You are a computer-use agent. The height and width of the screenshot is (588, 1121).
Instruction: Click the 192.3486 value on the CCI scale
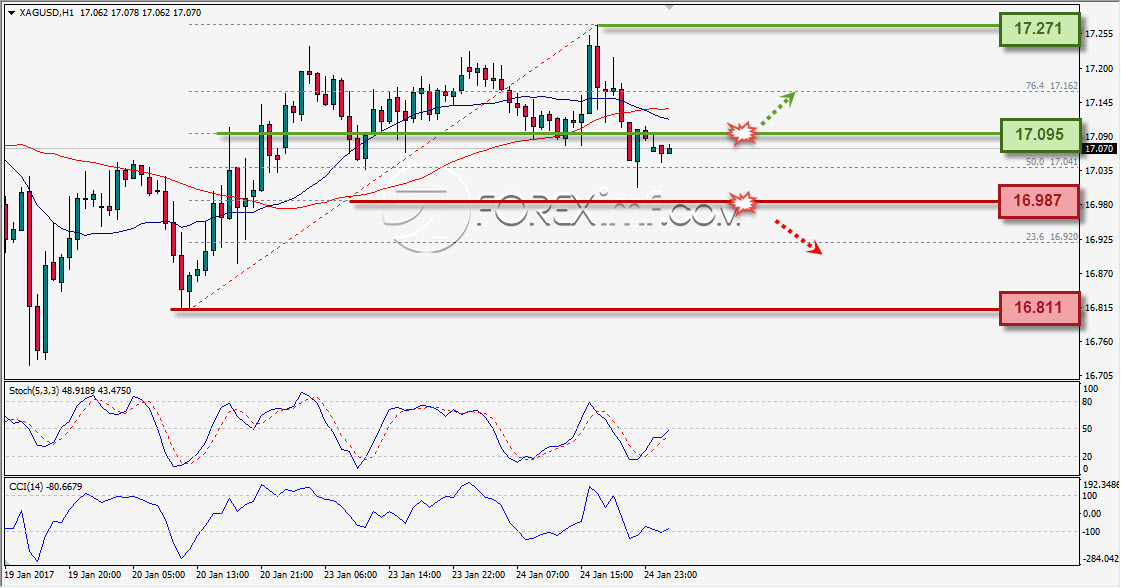click(x=1102, y=484)
